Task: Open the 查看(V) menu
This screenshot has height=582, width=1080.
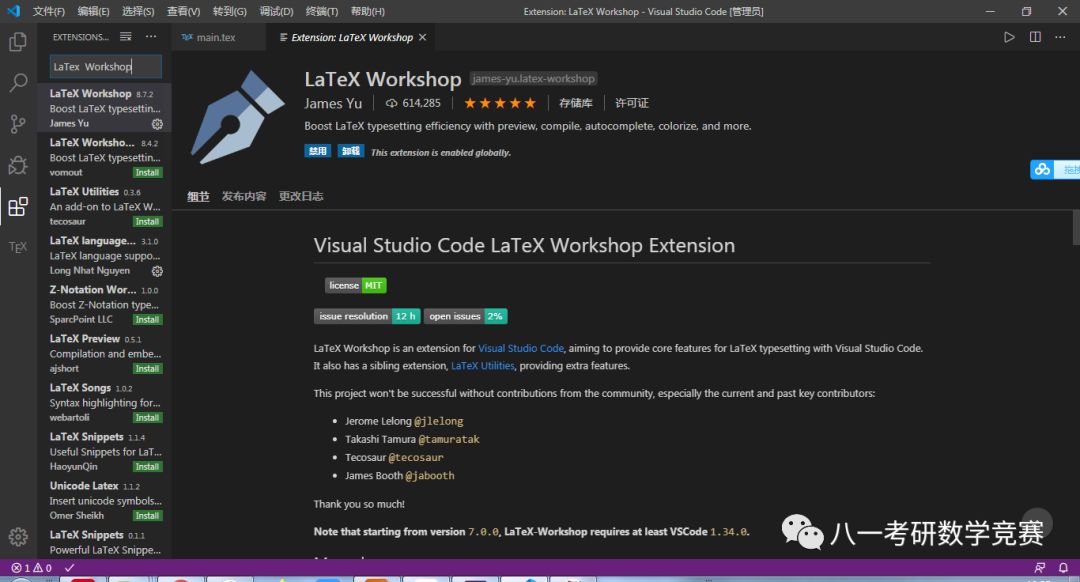Action: [x=183, y=12]
